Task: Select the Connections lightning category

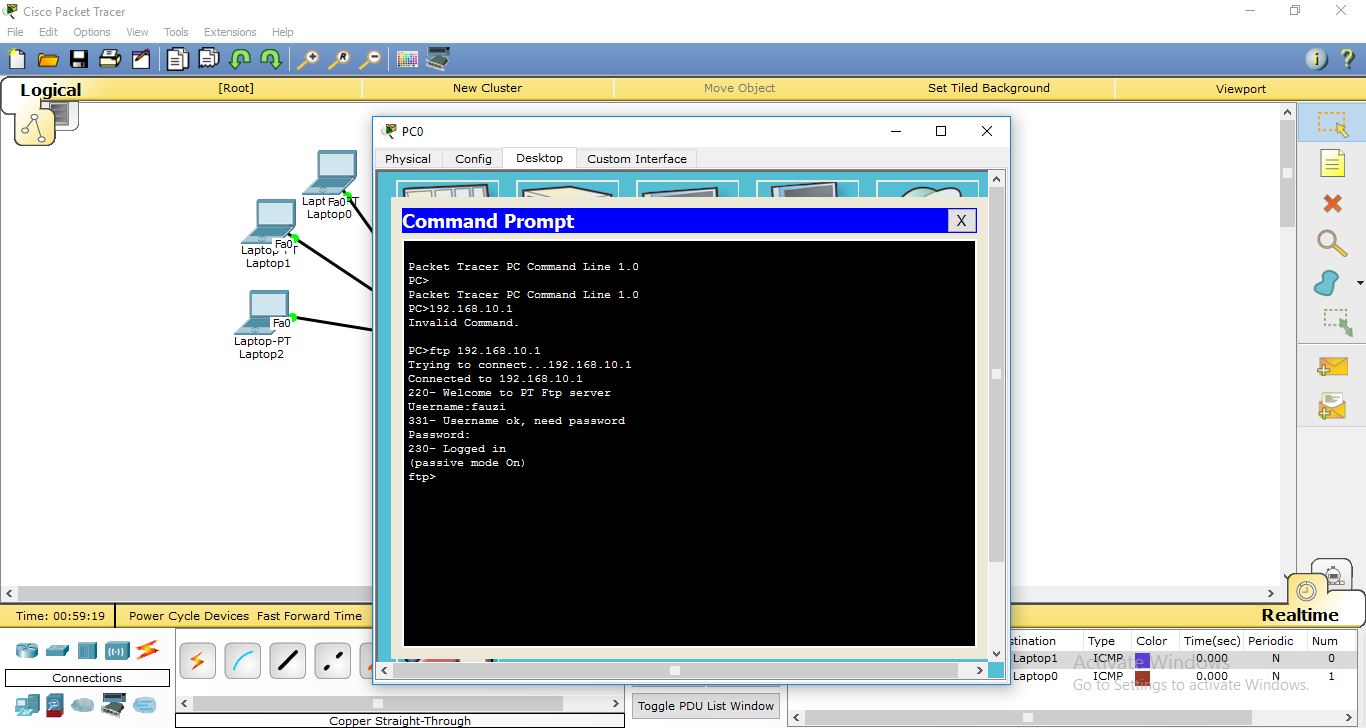Action: click(147, 650)
